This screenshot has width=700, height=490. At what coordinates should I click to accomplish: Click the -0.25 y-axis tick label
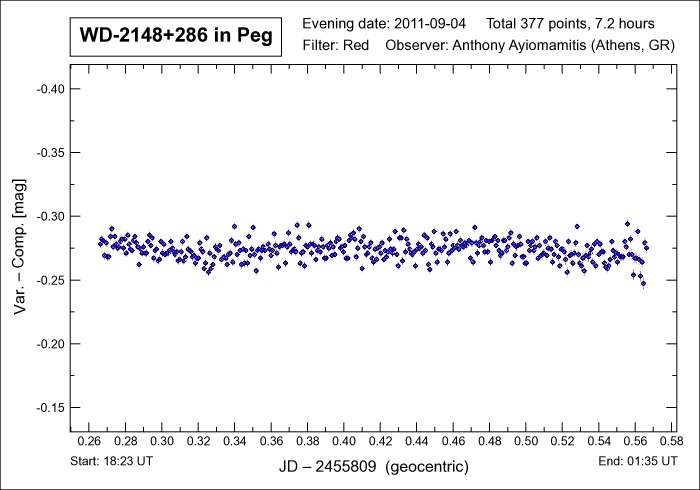(50, 280)
